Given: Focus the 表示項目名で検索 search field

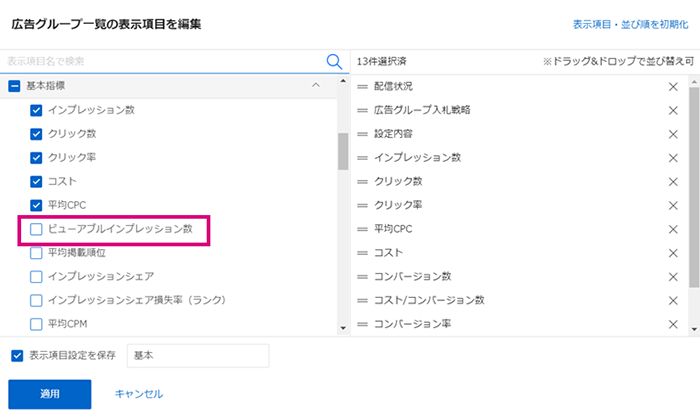Looking at the screenshot, I should [163, 61].
